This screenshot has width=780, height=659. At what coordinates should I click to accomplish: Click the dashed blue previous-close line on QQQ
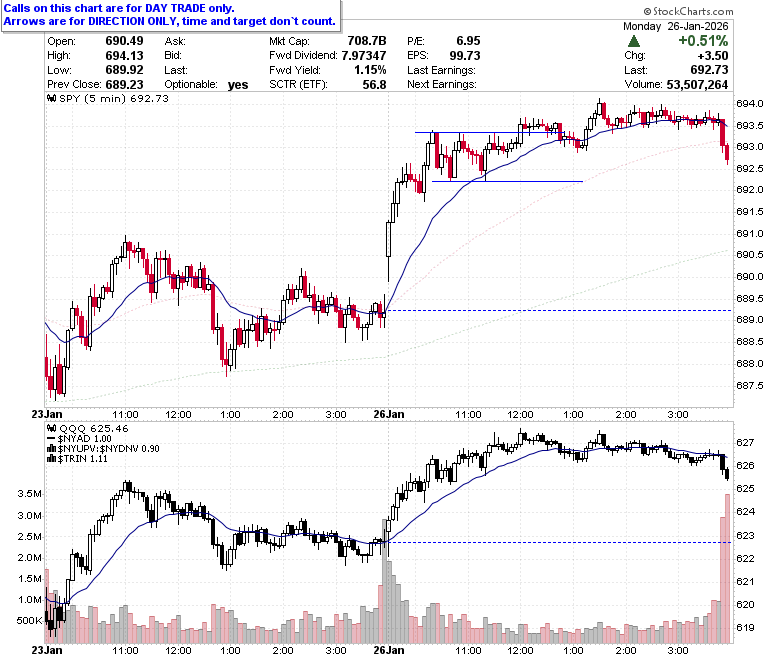tap(558, 542)
